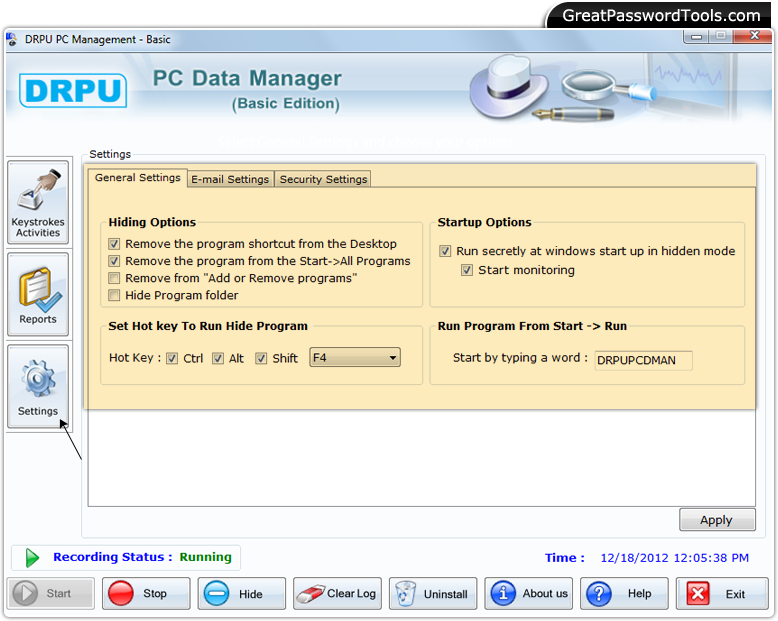Click the Hide program button
Image resolution: width=778 pixels, height=621 pixels.
coord(242,593)
